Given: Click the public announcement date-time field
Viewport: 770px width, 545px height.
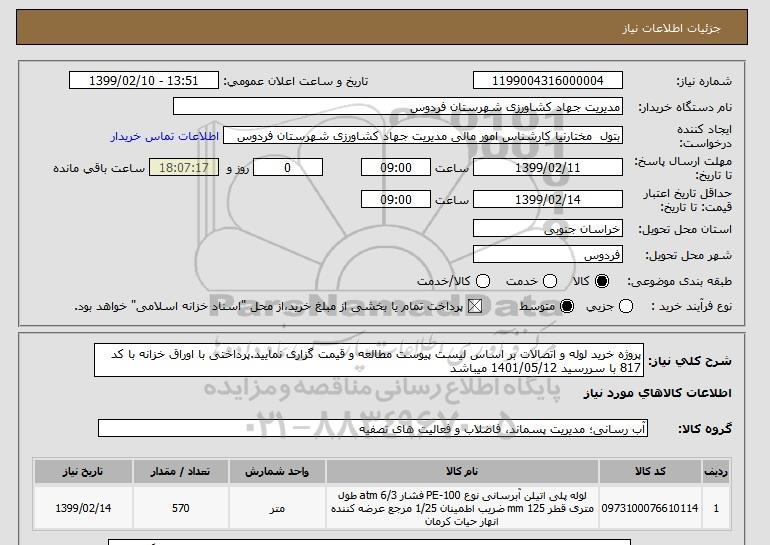Looking at the screenshot, I should [x=144, y=81].
